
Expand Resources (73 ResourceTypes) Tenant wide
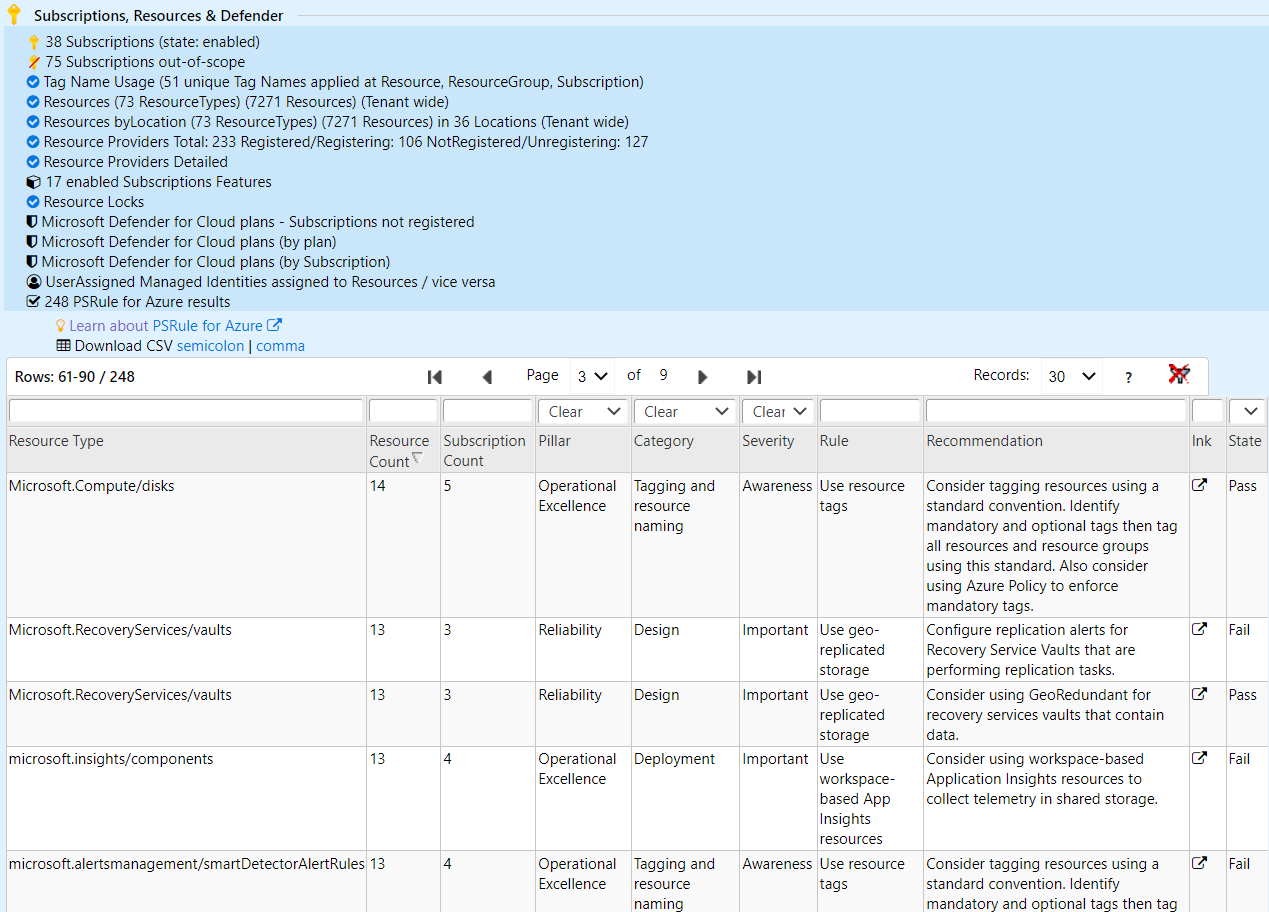pos(246,102)
